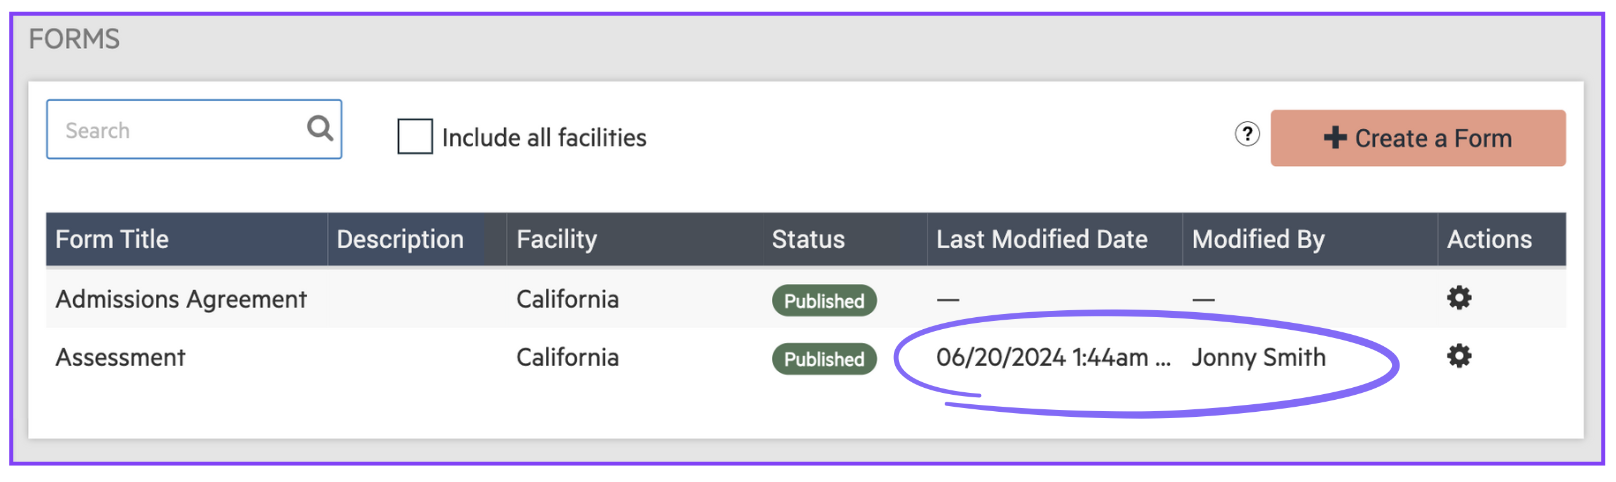The width and height of the screenshot is (1616, 482).
Task: Click the magnifying glass search icon
Action: click(x=320, y=128)
